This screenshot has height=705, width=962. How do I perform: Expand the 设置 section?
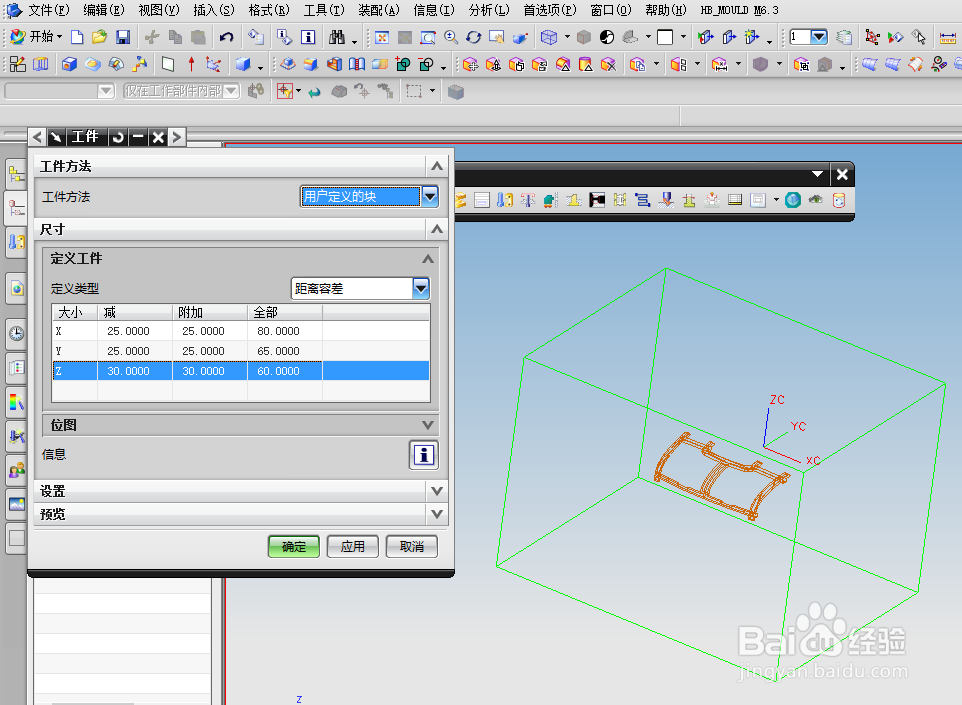437,491
